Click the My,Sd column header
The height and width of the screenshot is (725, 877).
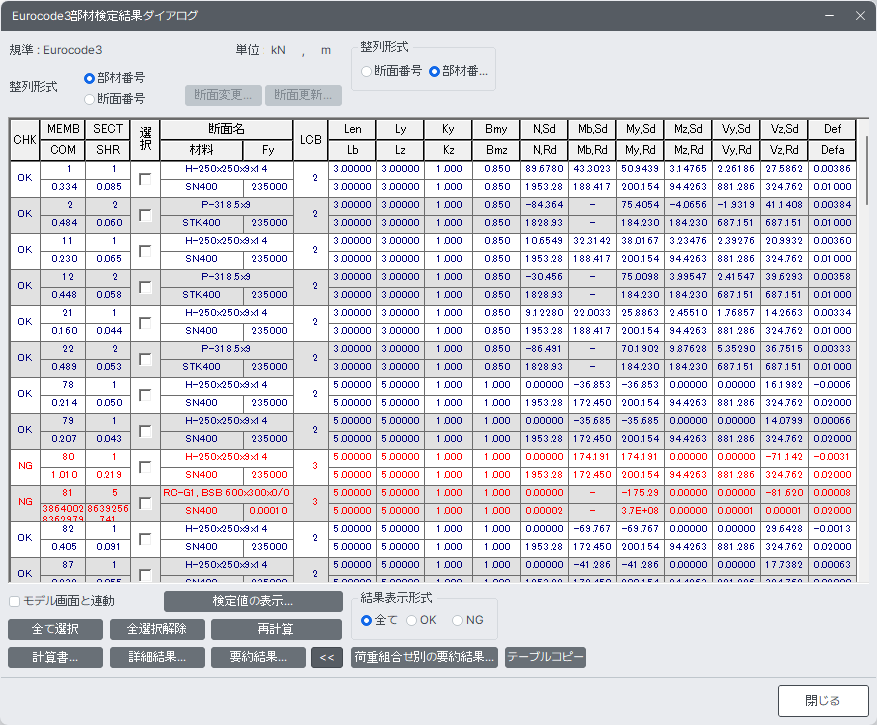pos(640,129)
